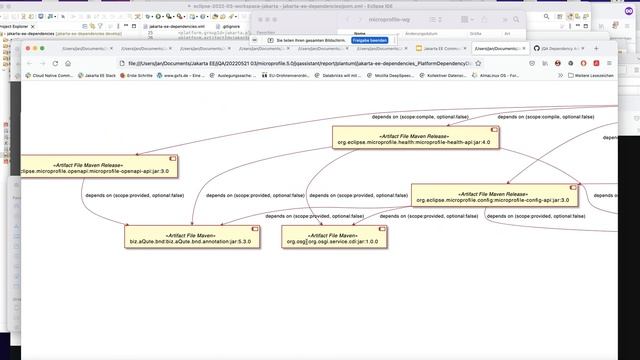Screen dimensions: 640x360
Task: Select the microprofile-health-api:jar:4.0 artifact node
Action: point(416,138)
